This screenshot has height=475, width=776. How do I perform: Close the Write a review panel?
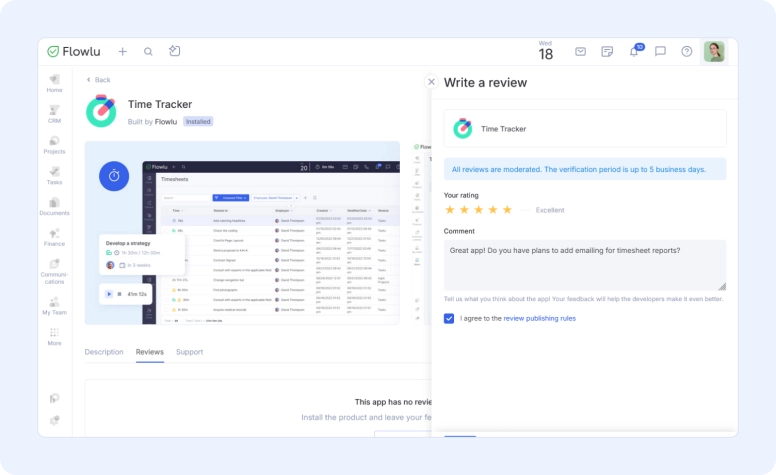click(x=432, y=82)
